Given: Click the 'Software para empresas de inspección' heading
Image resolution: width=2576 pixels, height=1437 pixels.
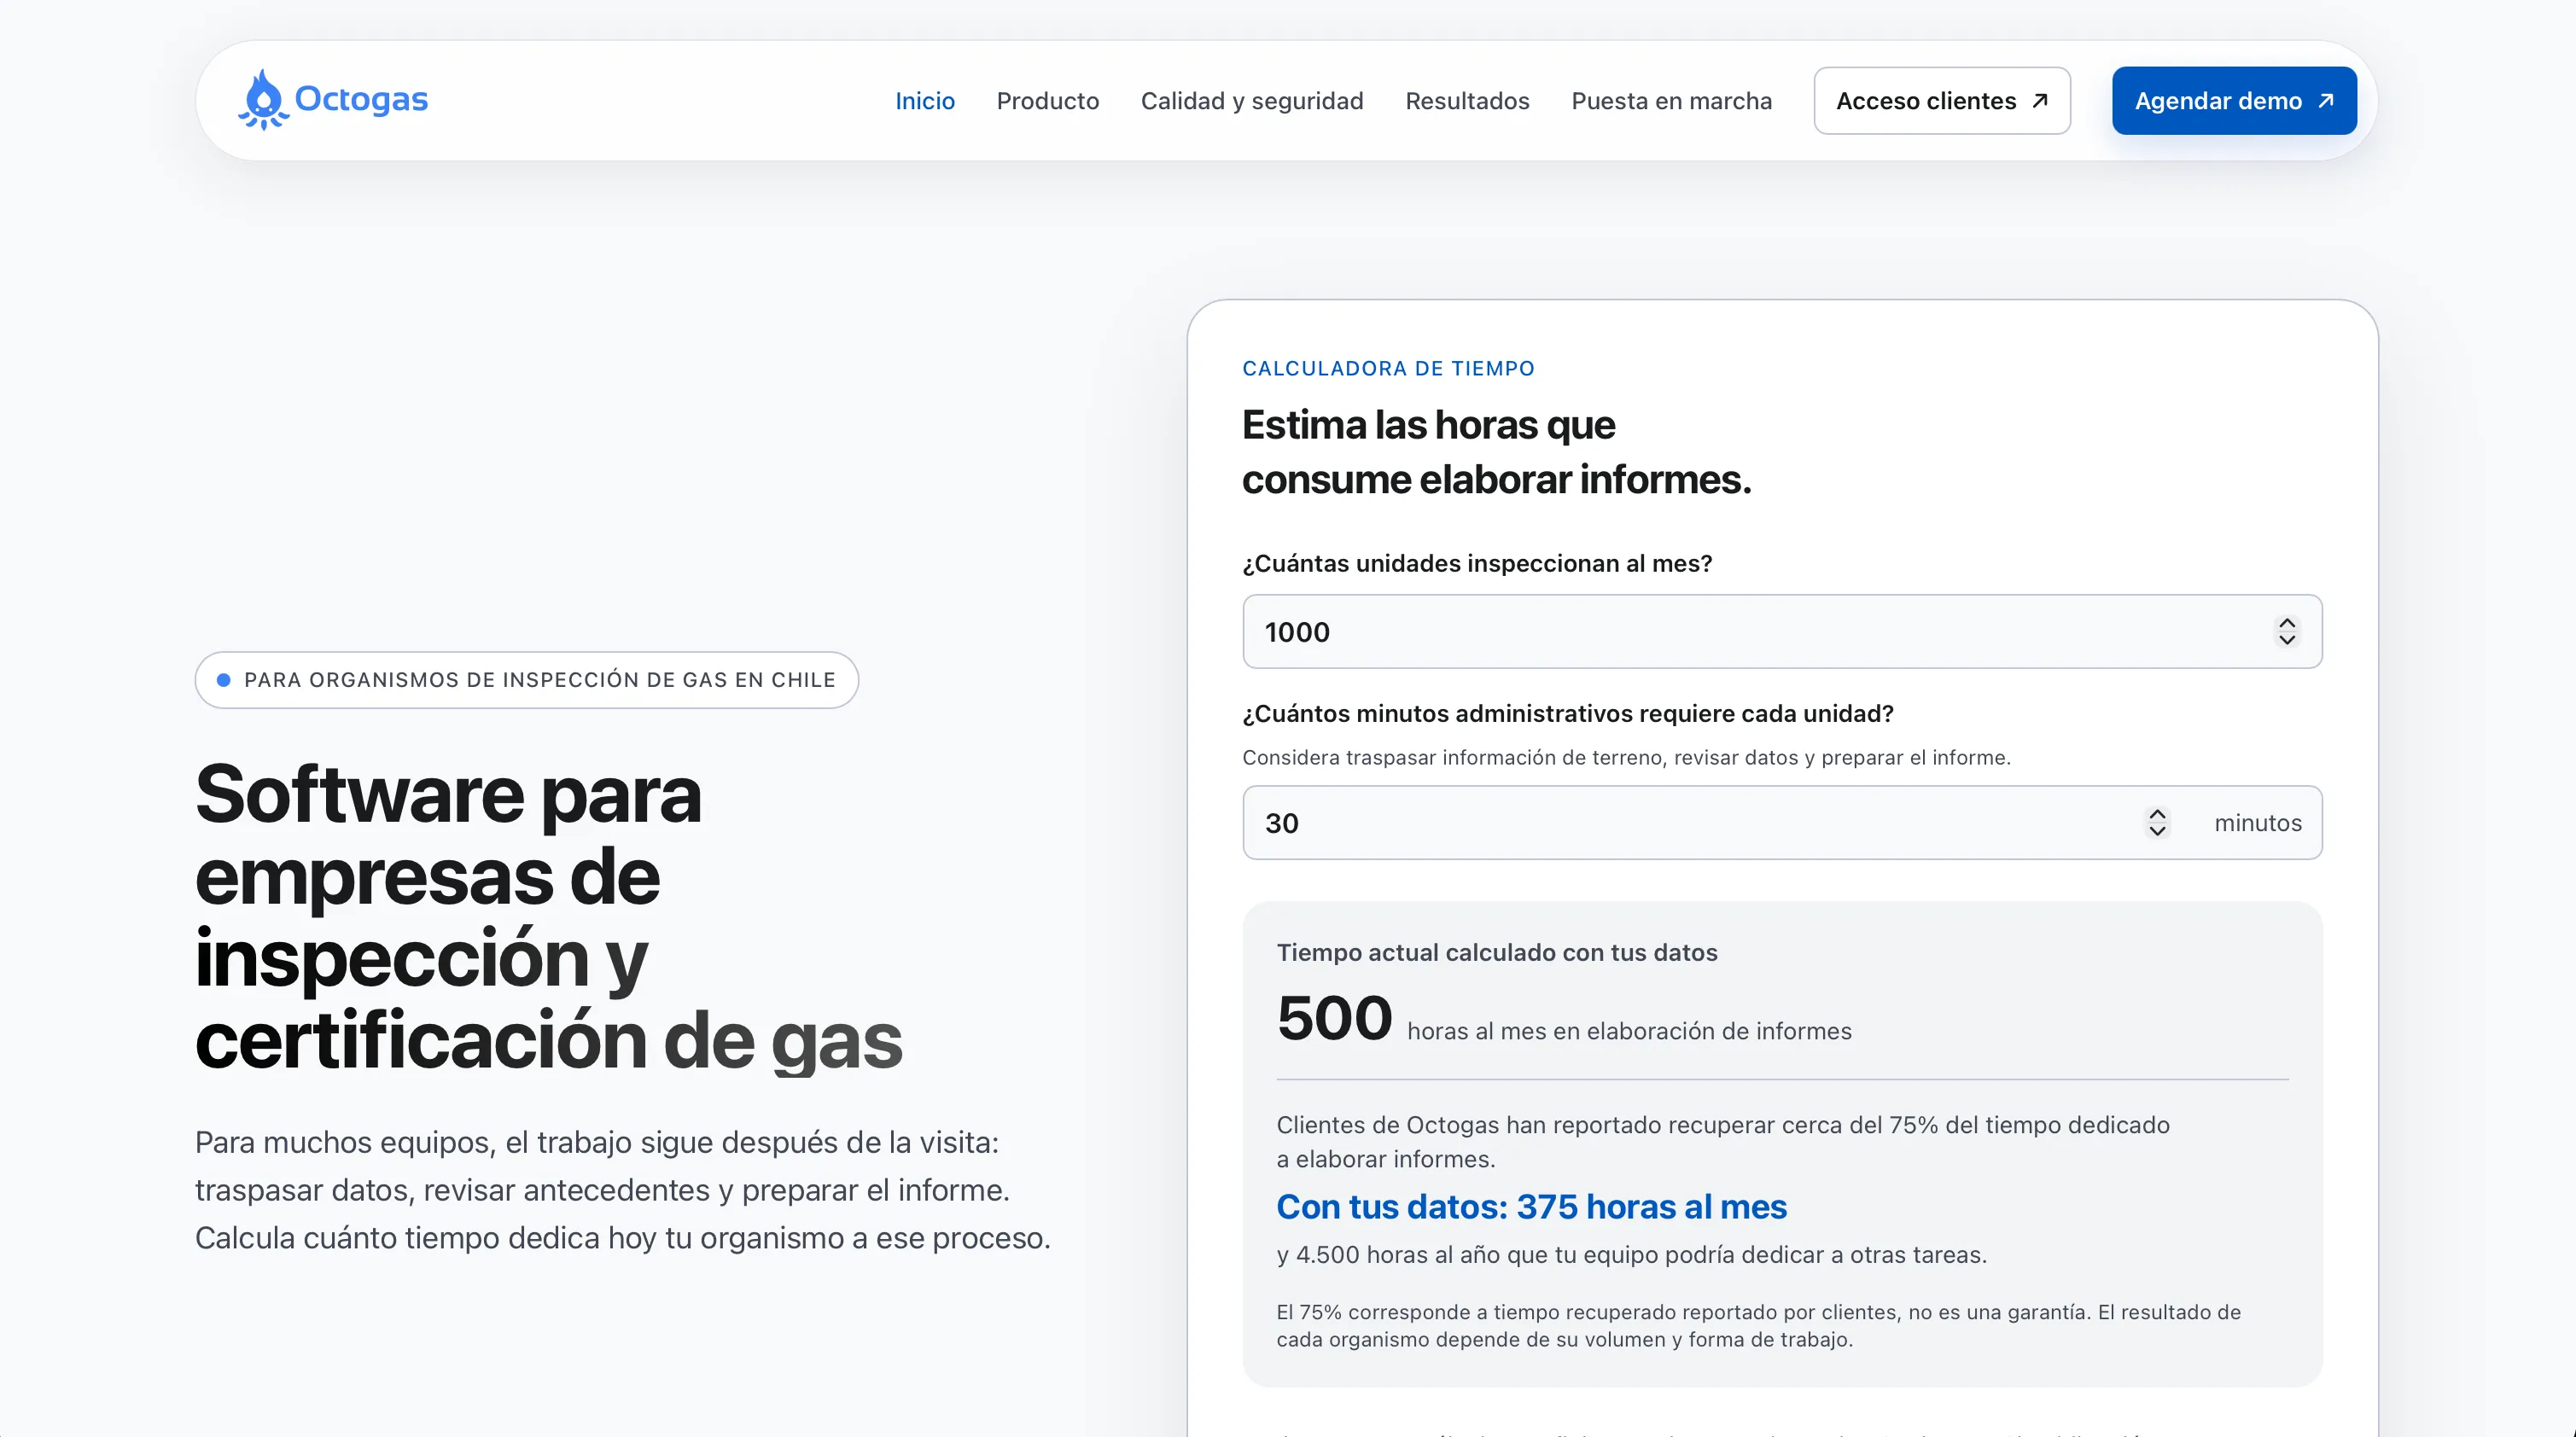Looking at the screenshot, I should click(x=548, y=917).
